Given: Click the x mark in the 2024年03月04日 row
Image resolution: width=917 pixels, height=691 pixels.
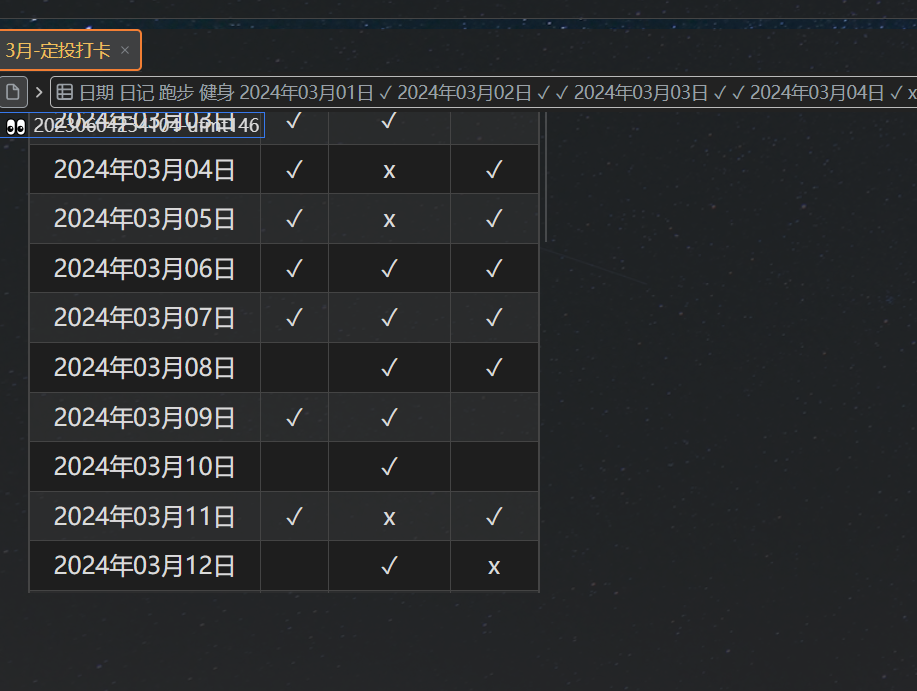Looking at the screenshot, I should [389, 170].
